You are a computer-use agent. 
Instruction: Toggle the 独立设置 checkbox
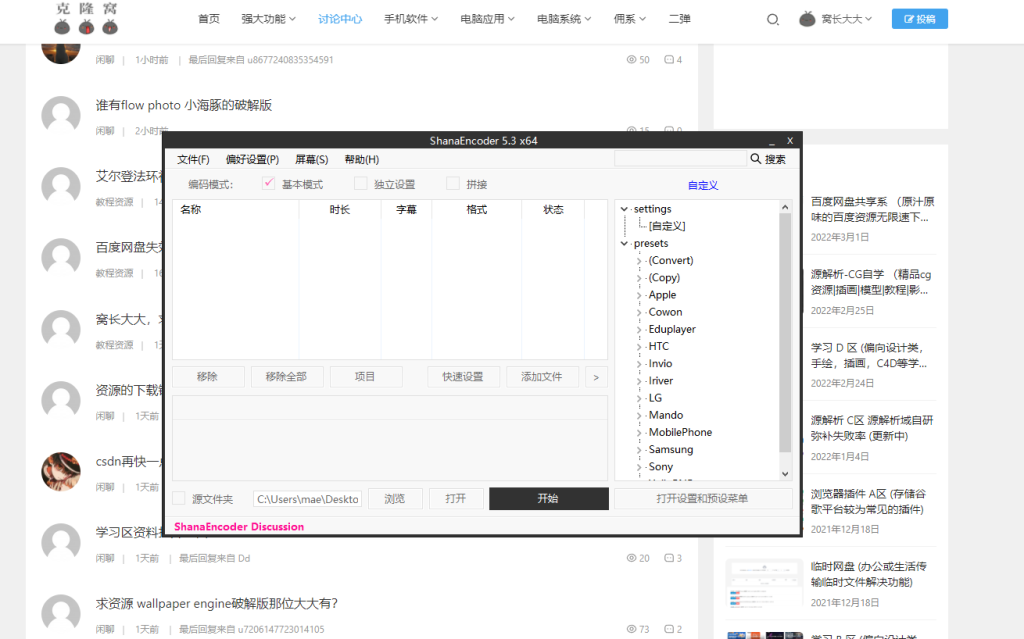[x=360, y=184]
